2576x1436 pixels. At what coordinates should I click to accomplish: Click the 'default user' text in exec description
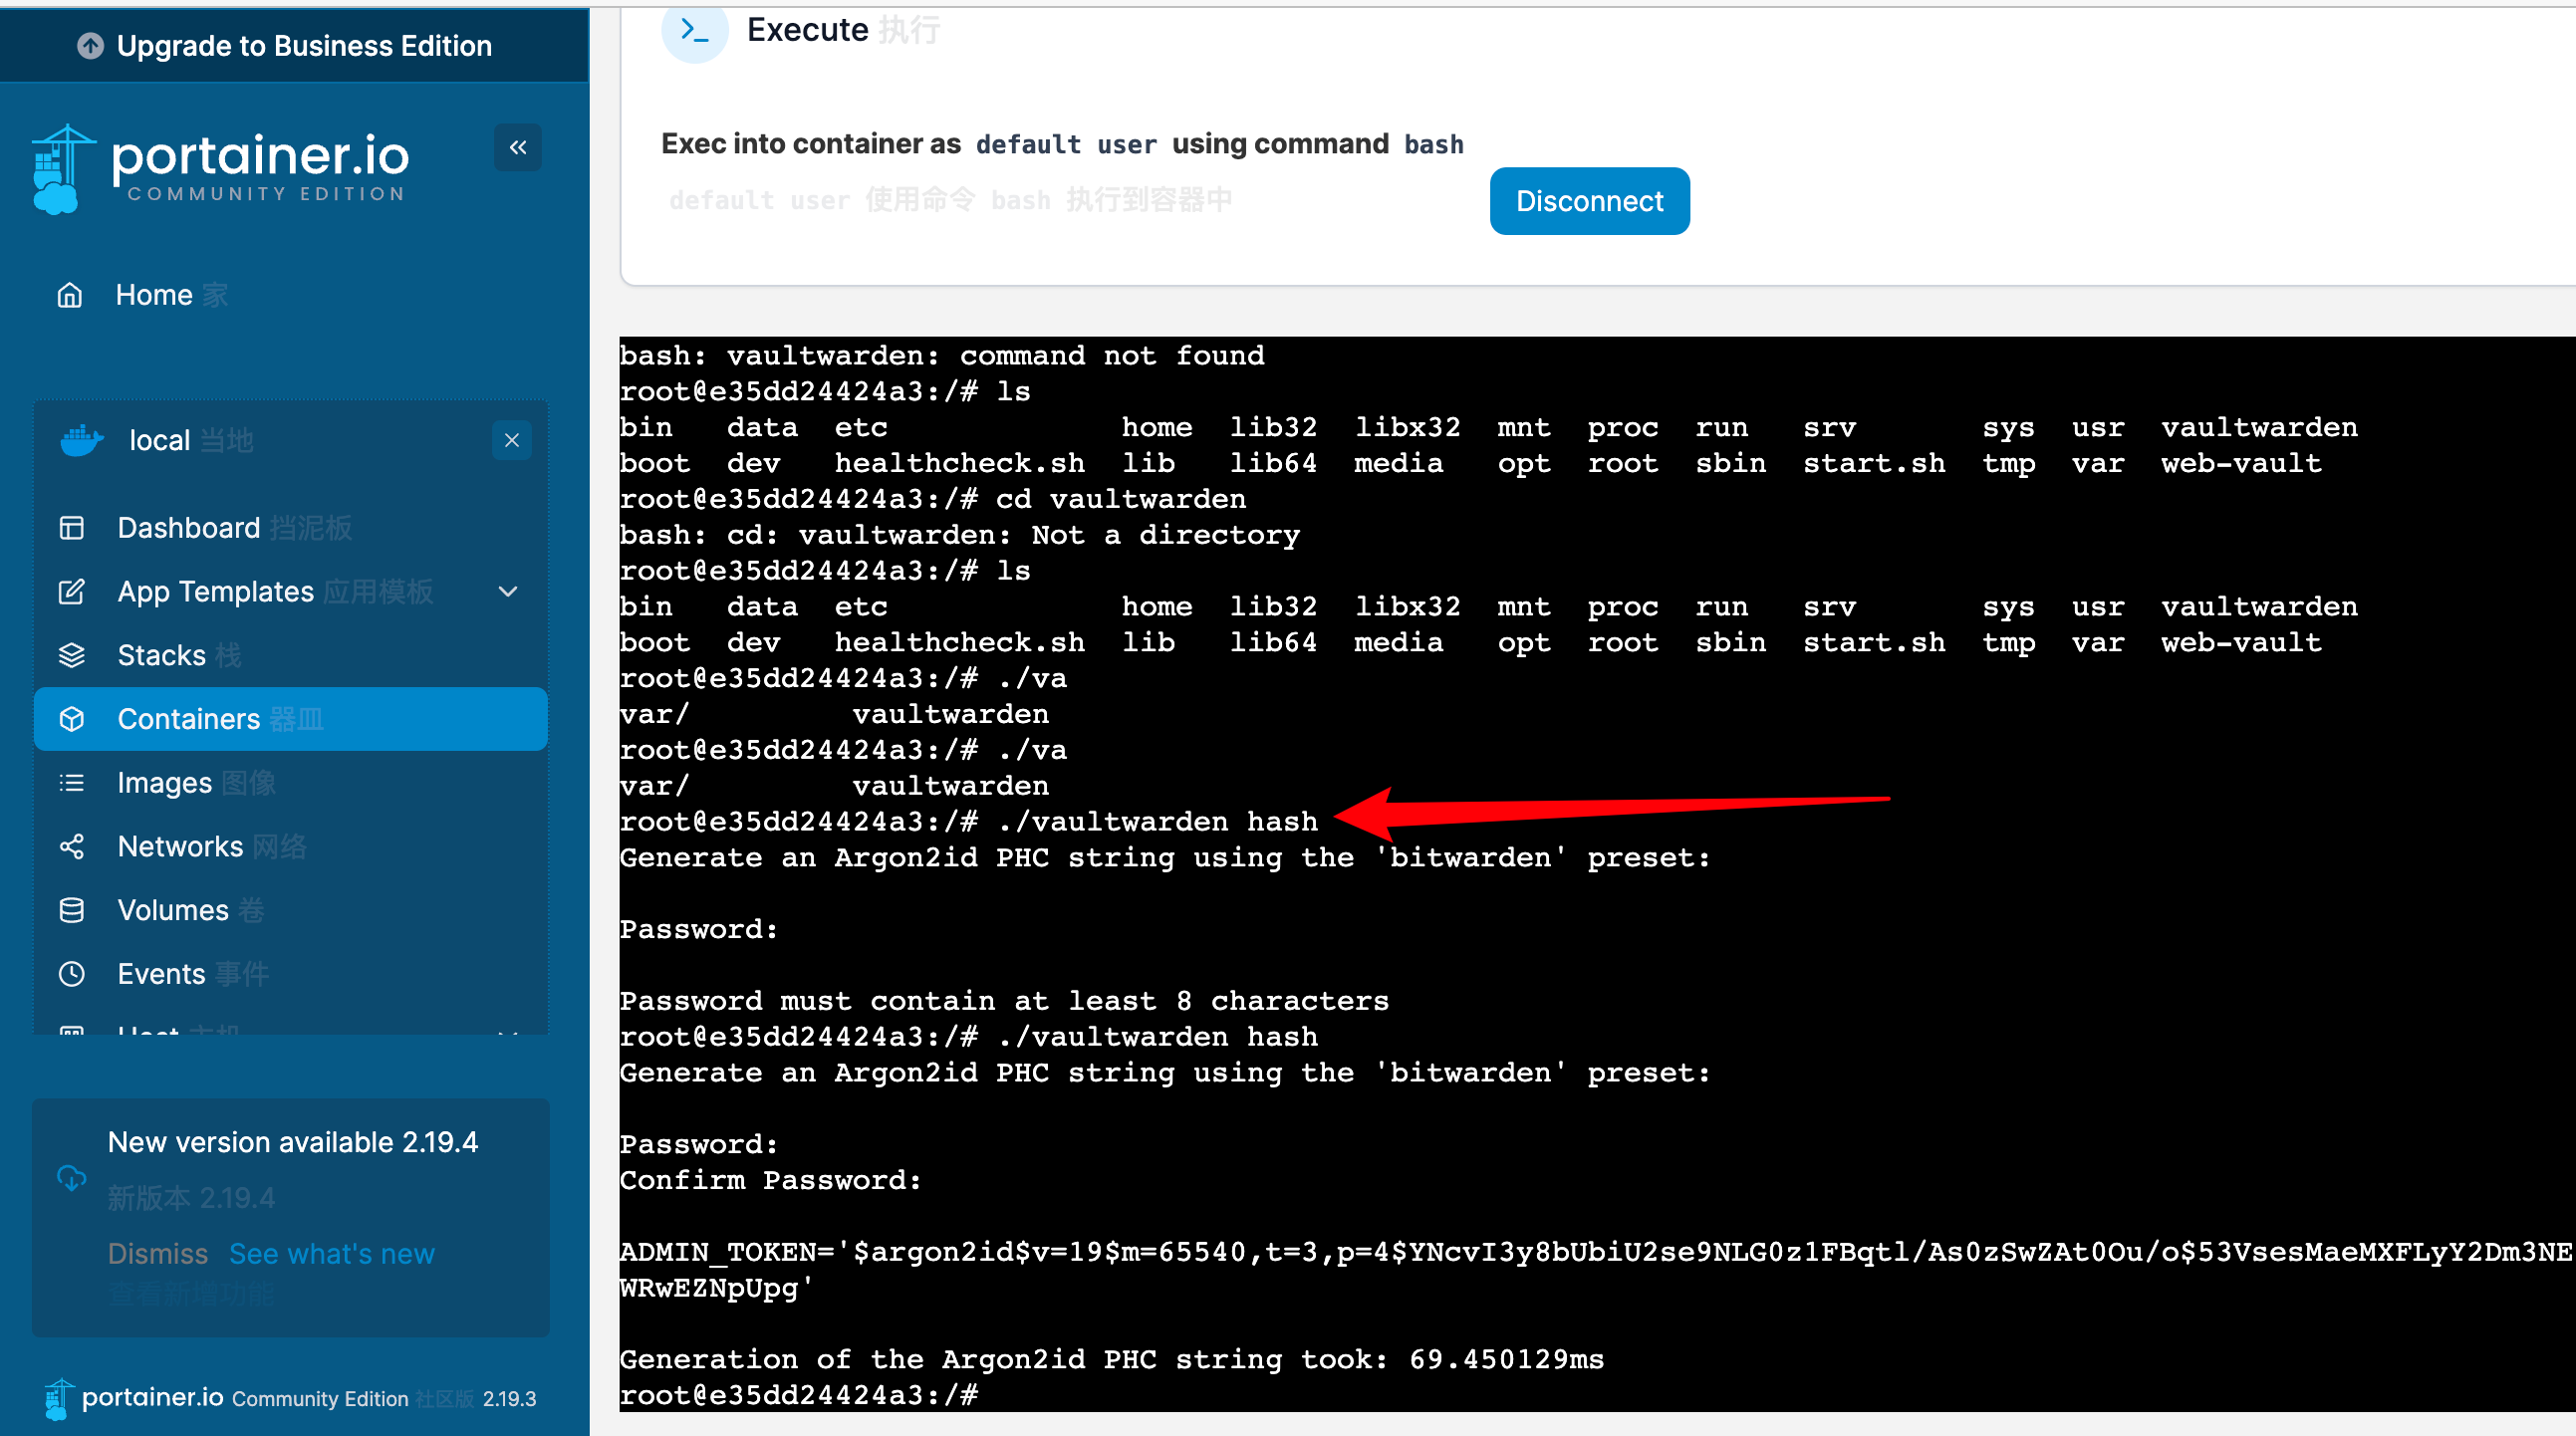1066,144
